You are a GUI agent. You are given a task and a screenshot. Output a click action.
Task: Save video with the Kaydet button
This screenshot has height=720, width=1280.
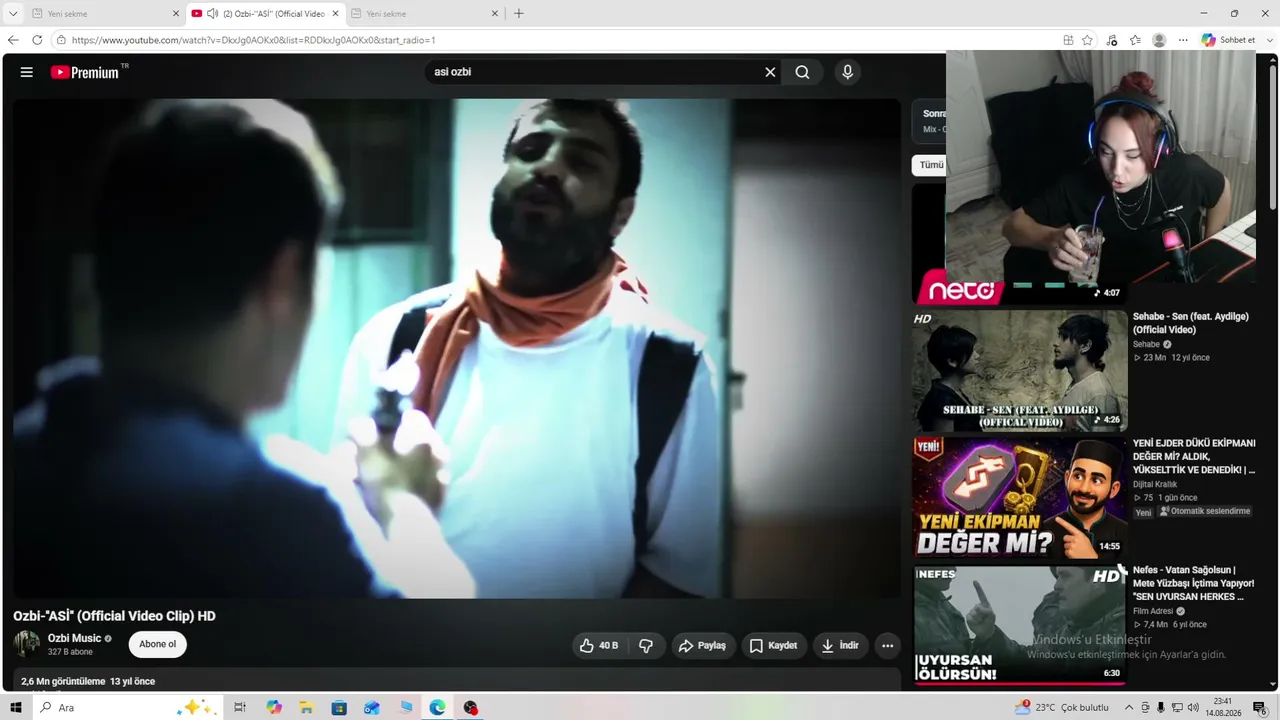click(x=774, y=646)
